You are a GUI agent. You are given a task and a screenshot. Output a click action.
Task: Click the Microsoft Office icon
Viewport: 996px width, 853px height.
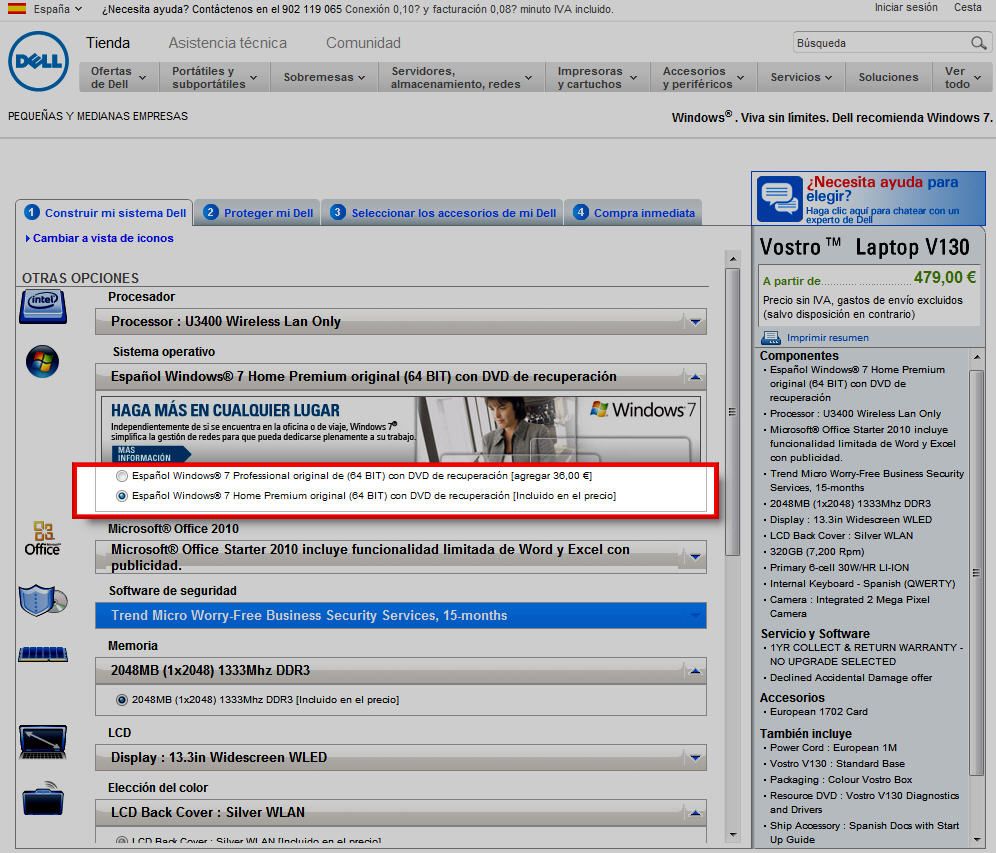pos(42,538)
